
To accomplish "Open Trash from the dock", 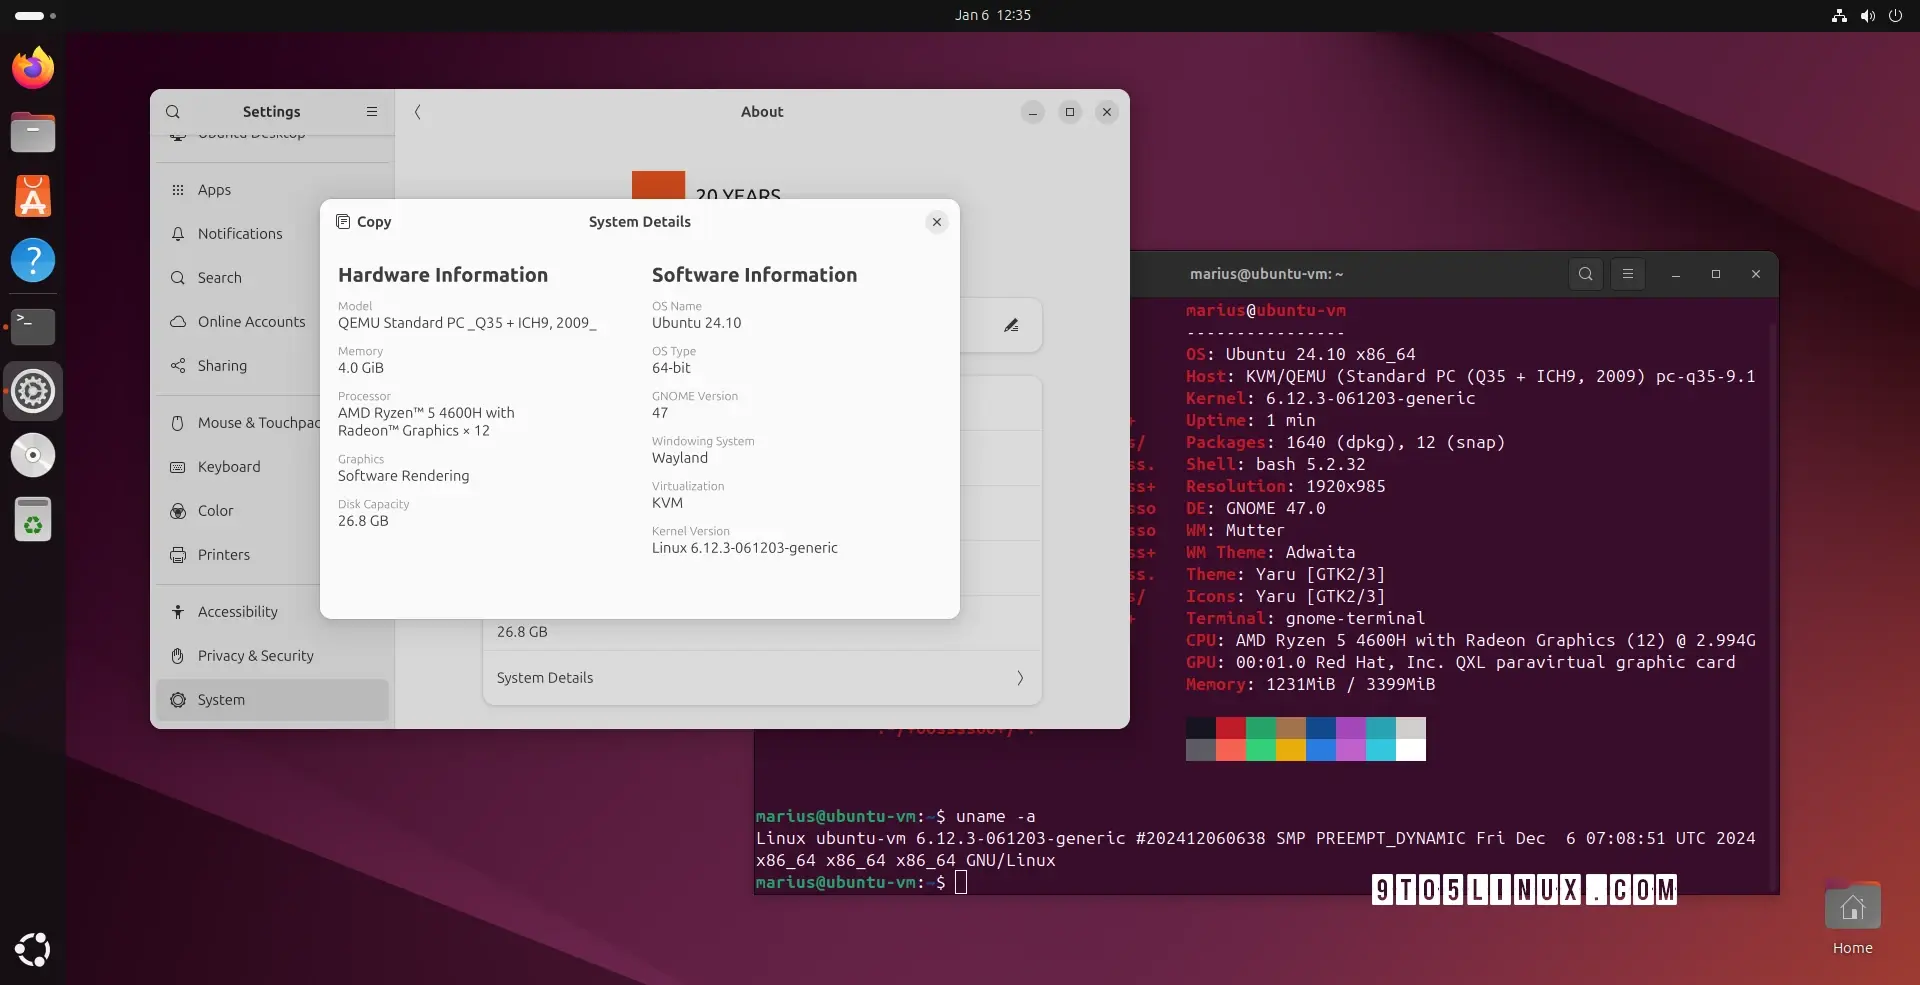I will coord(33,520).
